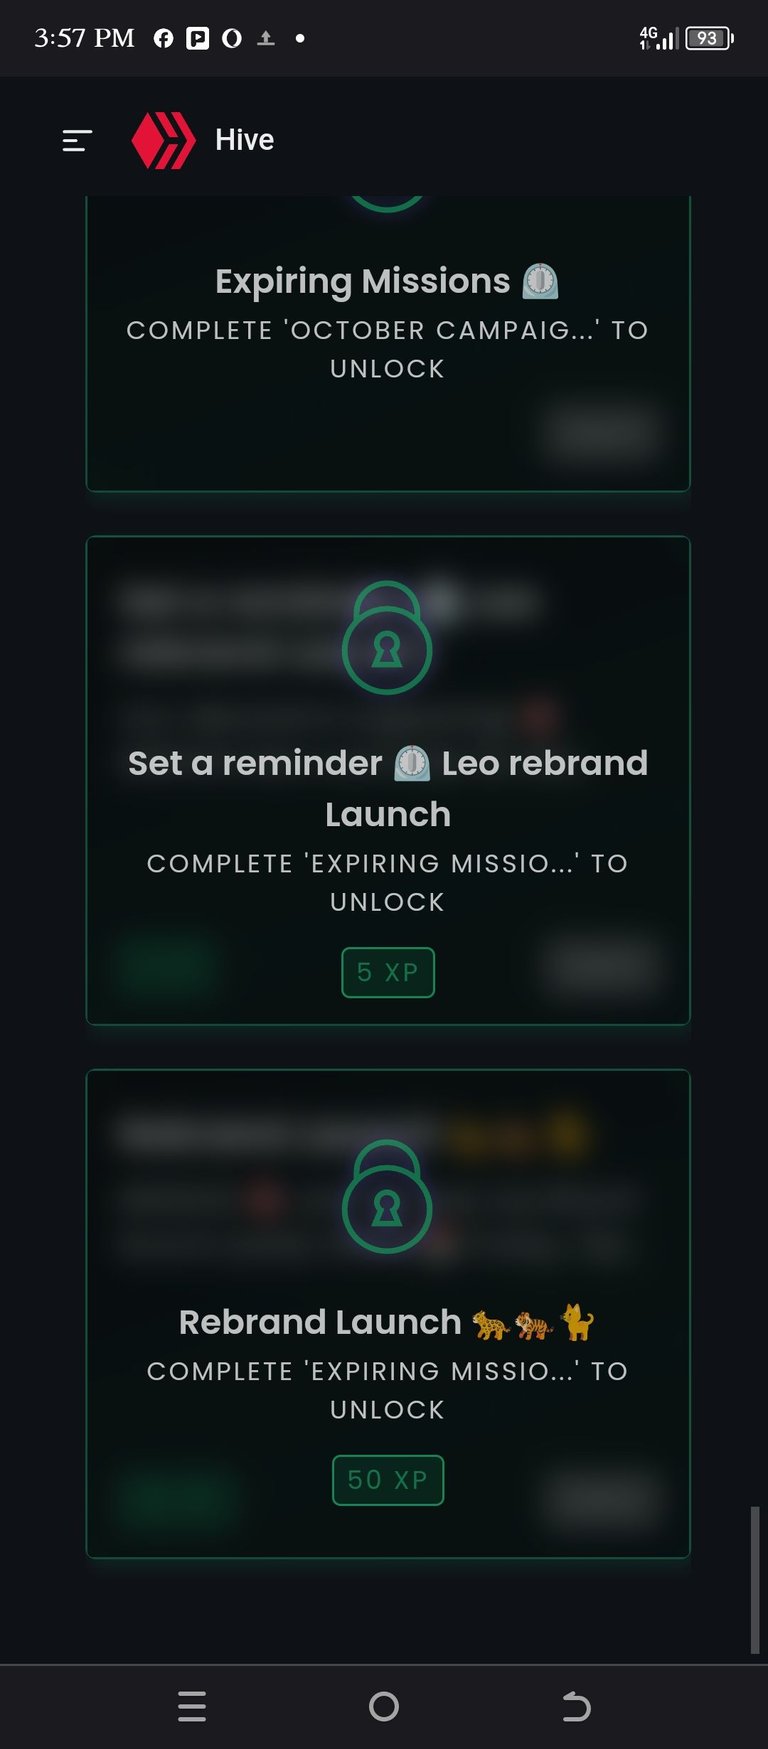The image size is (768, 1749).
Task: Select the 50 XP badge
Action: tap(388, 1480)
